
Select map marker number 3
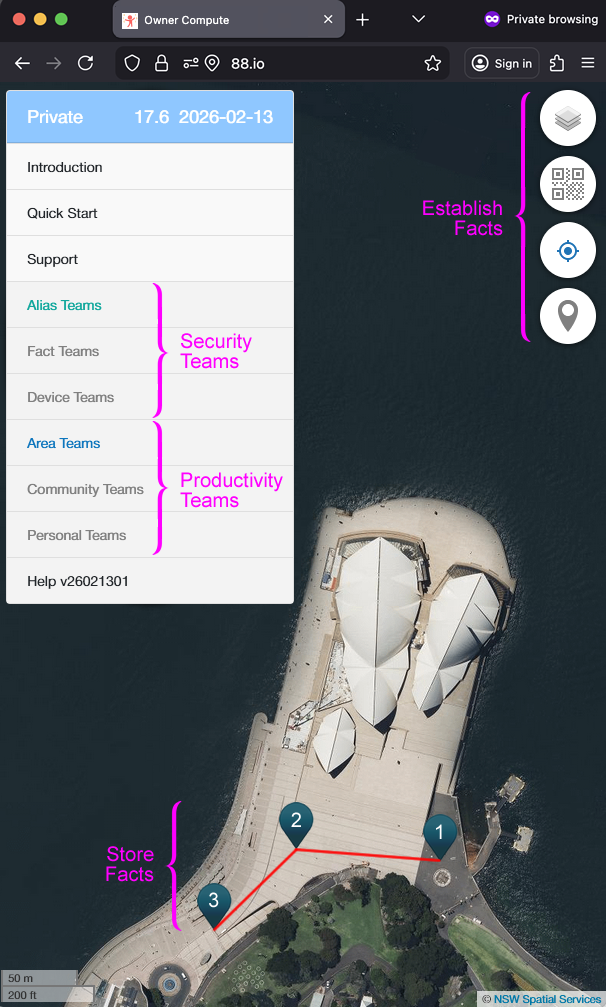click(214, 905)
